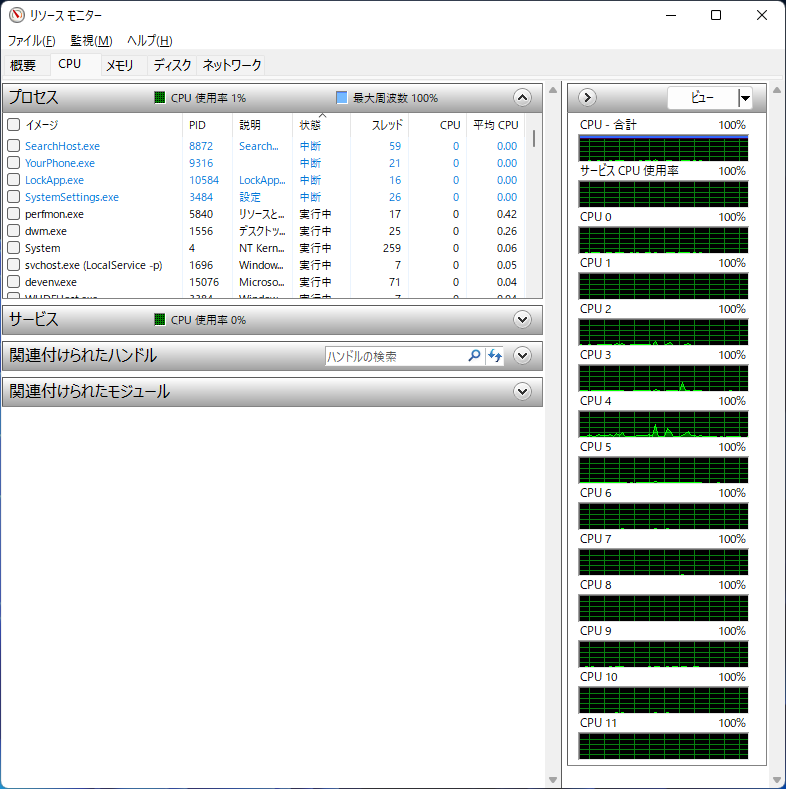Screen dimensions: 786x789
Task: Click the blue 最大周波数 indicator square
Action: coord(342,98)
